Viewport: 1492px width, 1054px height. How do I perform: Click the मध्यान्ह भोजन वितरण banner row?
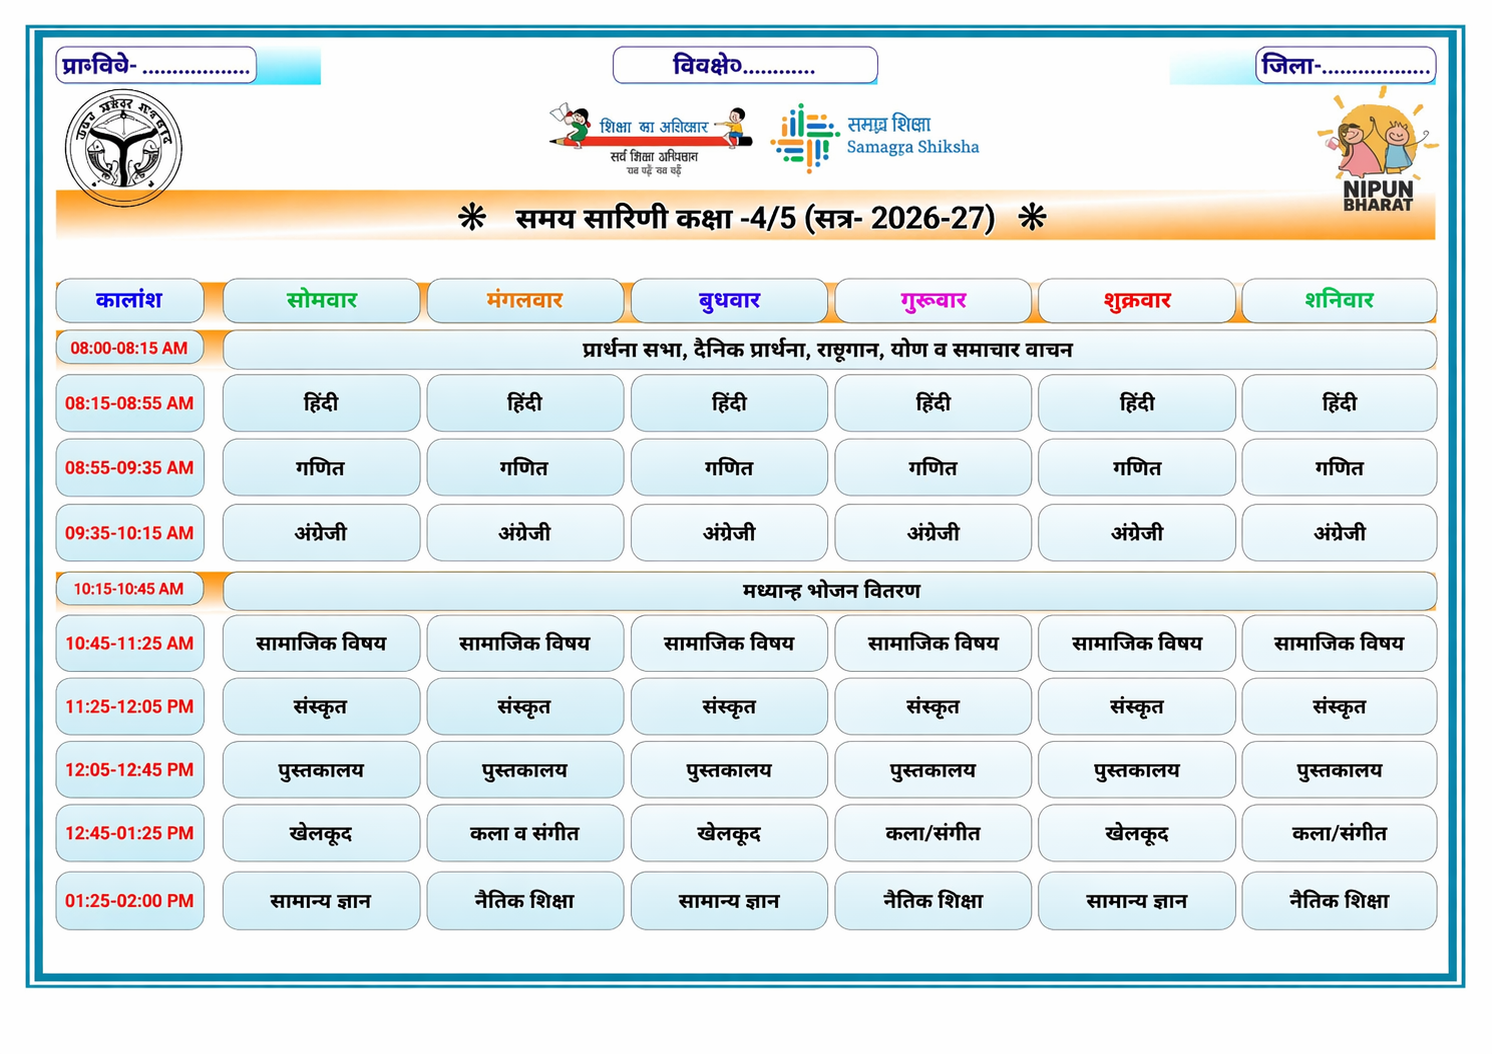pos(830,591)
